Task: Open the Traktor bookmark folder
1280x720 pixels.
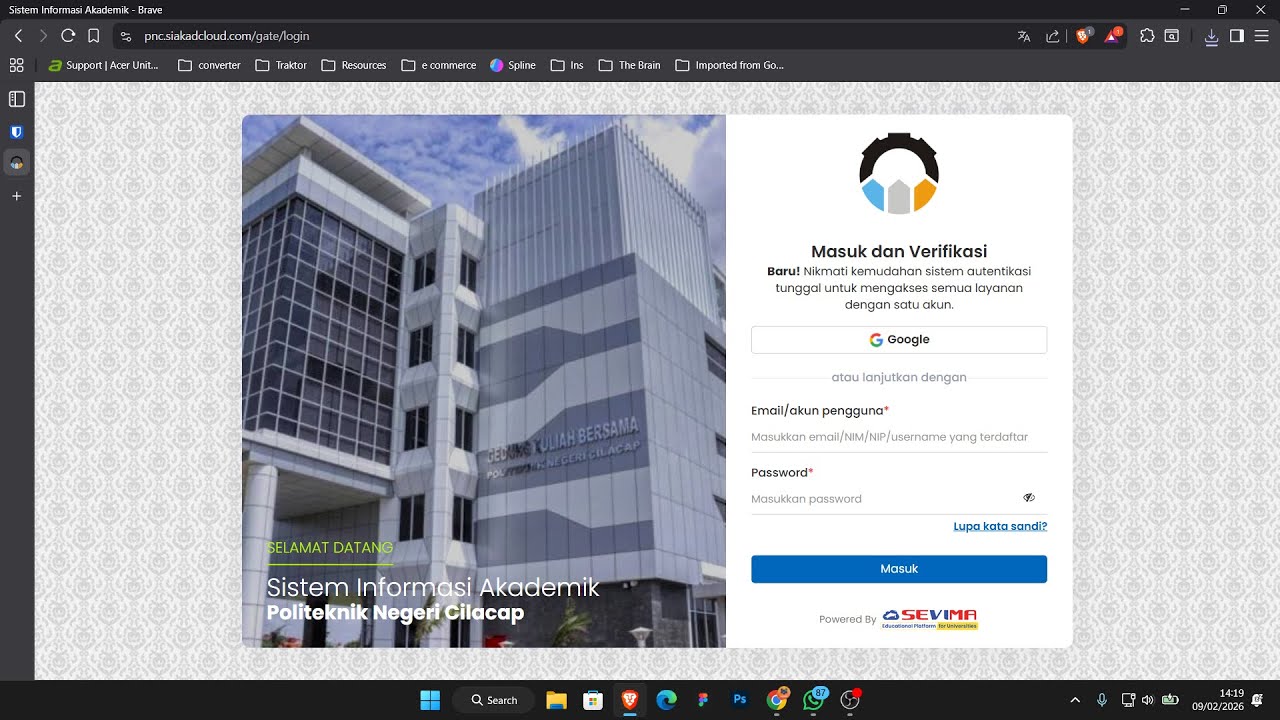Action: point(281,65)
